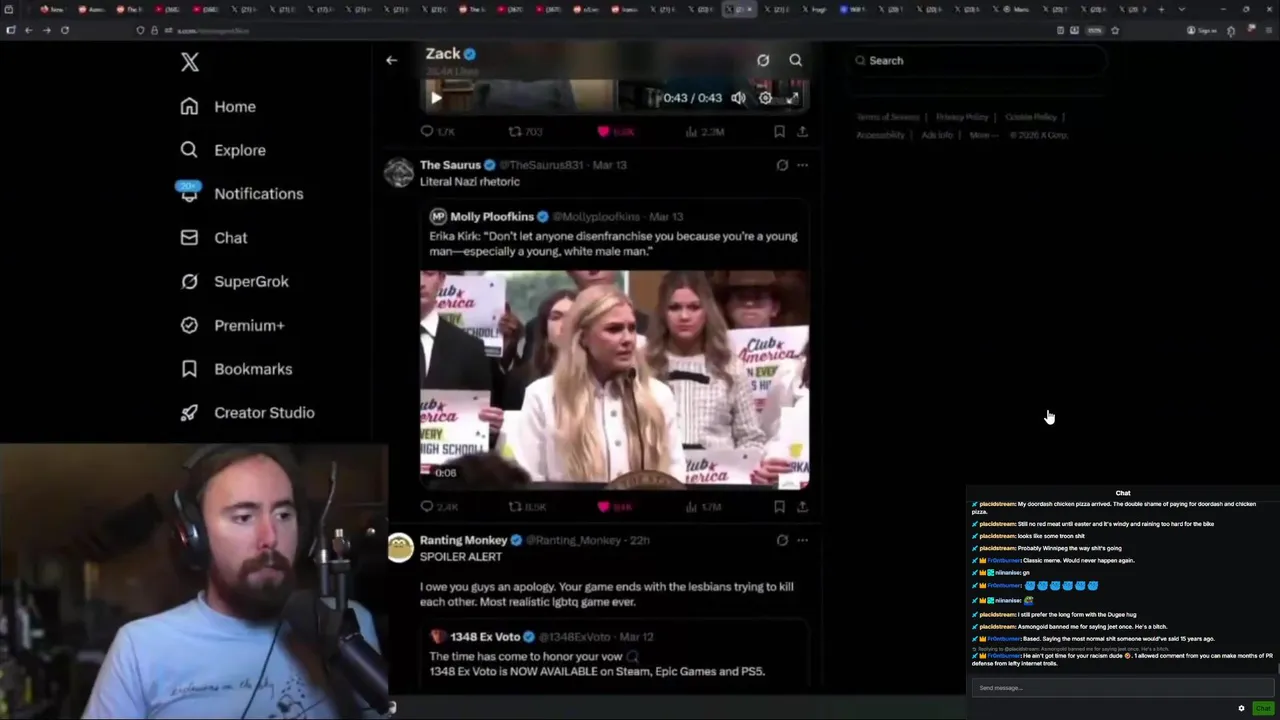Repost The Saurus post
Screen dimensions: 1280x720
tap(527, 507)
